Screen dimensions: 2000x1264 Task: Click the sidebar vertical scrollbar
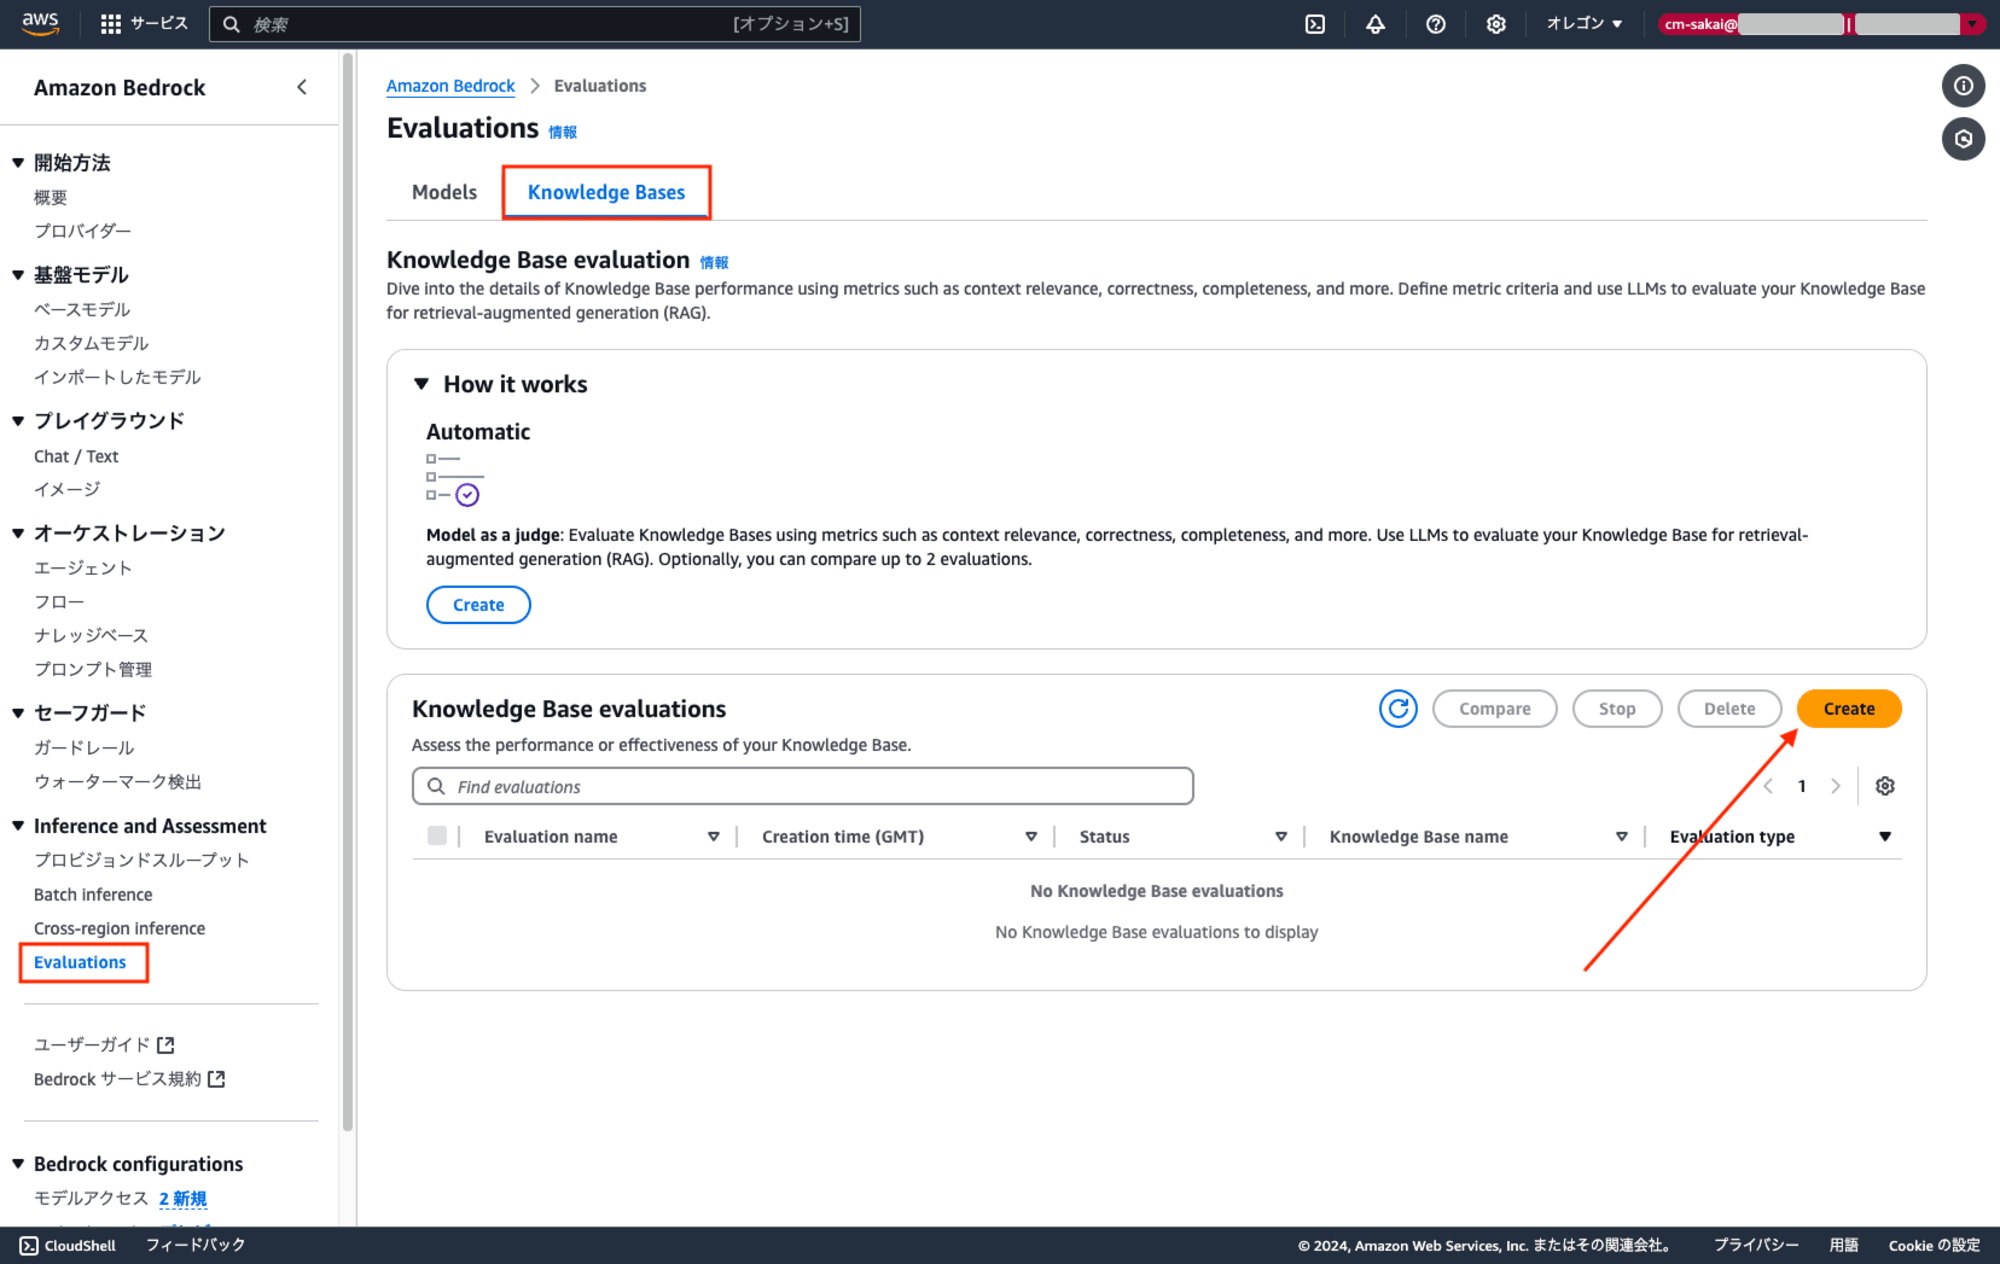coord(347,590)
